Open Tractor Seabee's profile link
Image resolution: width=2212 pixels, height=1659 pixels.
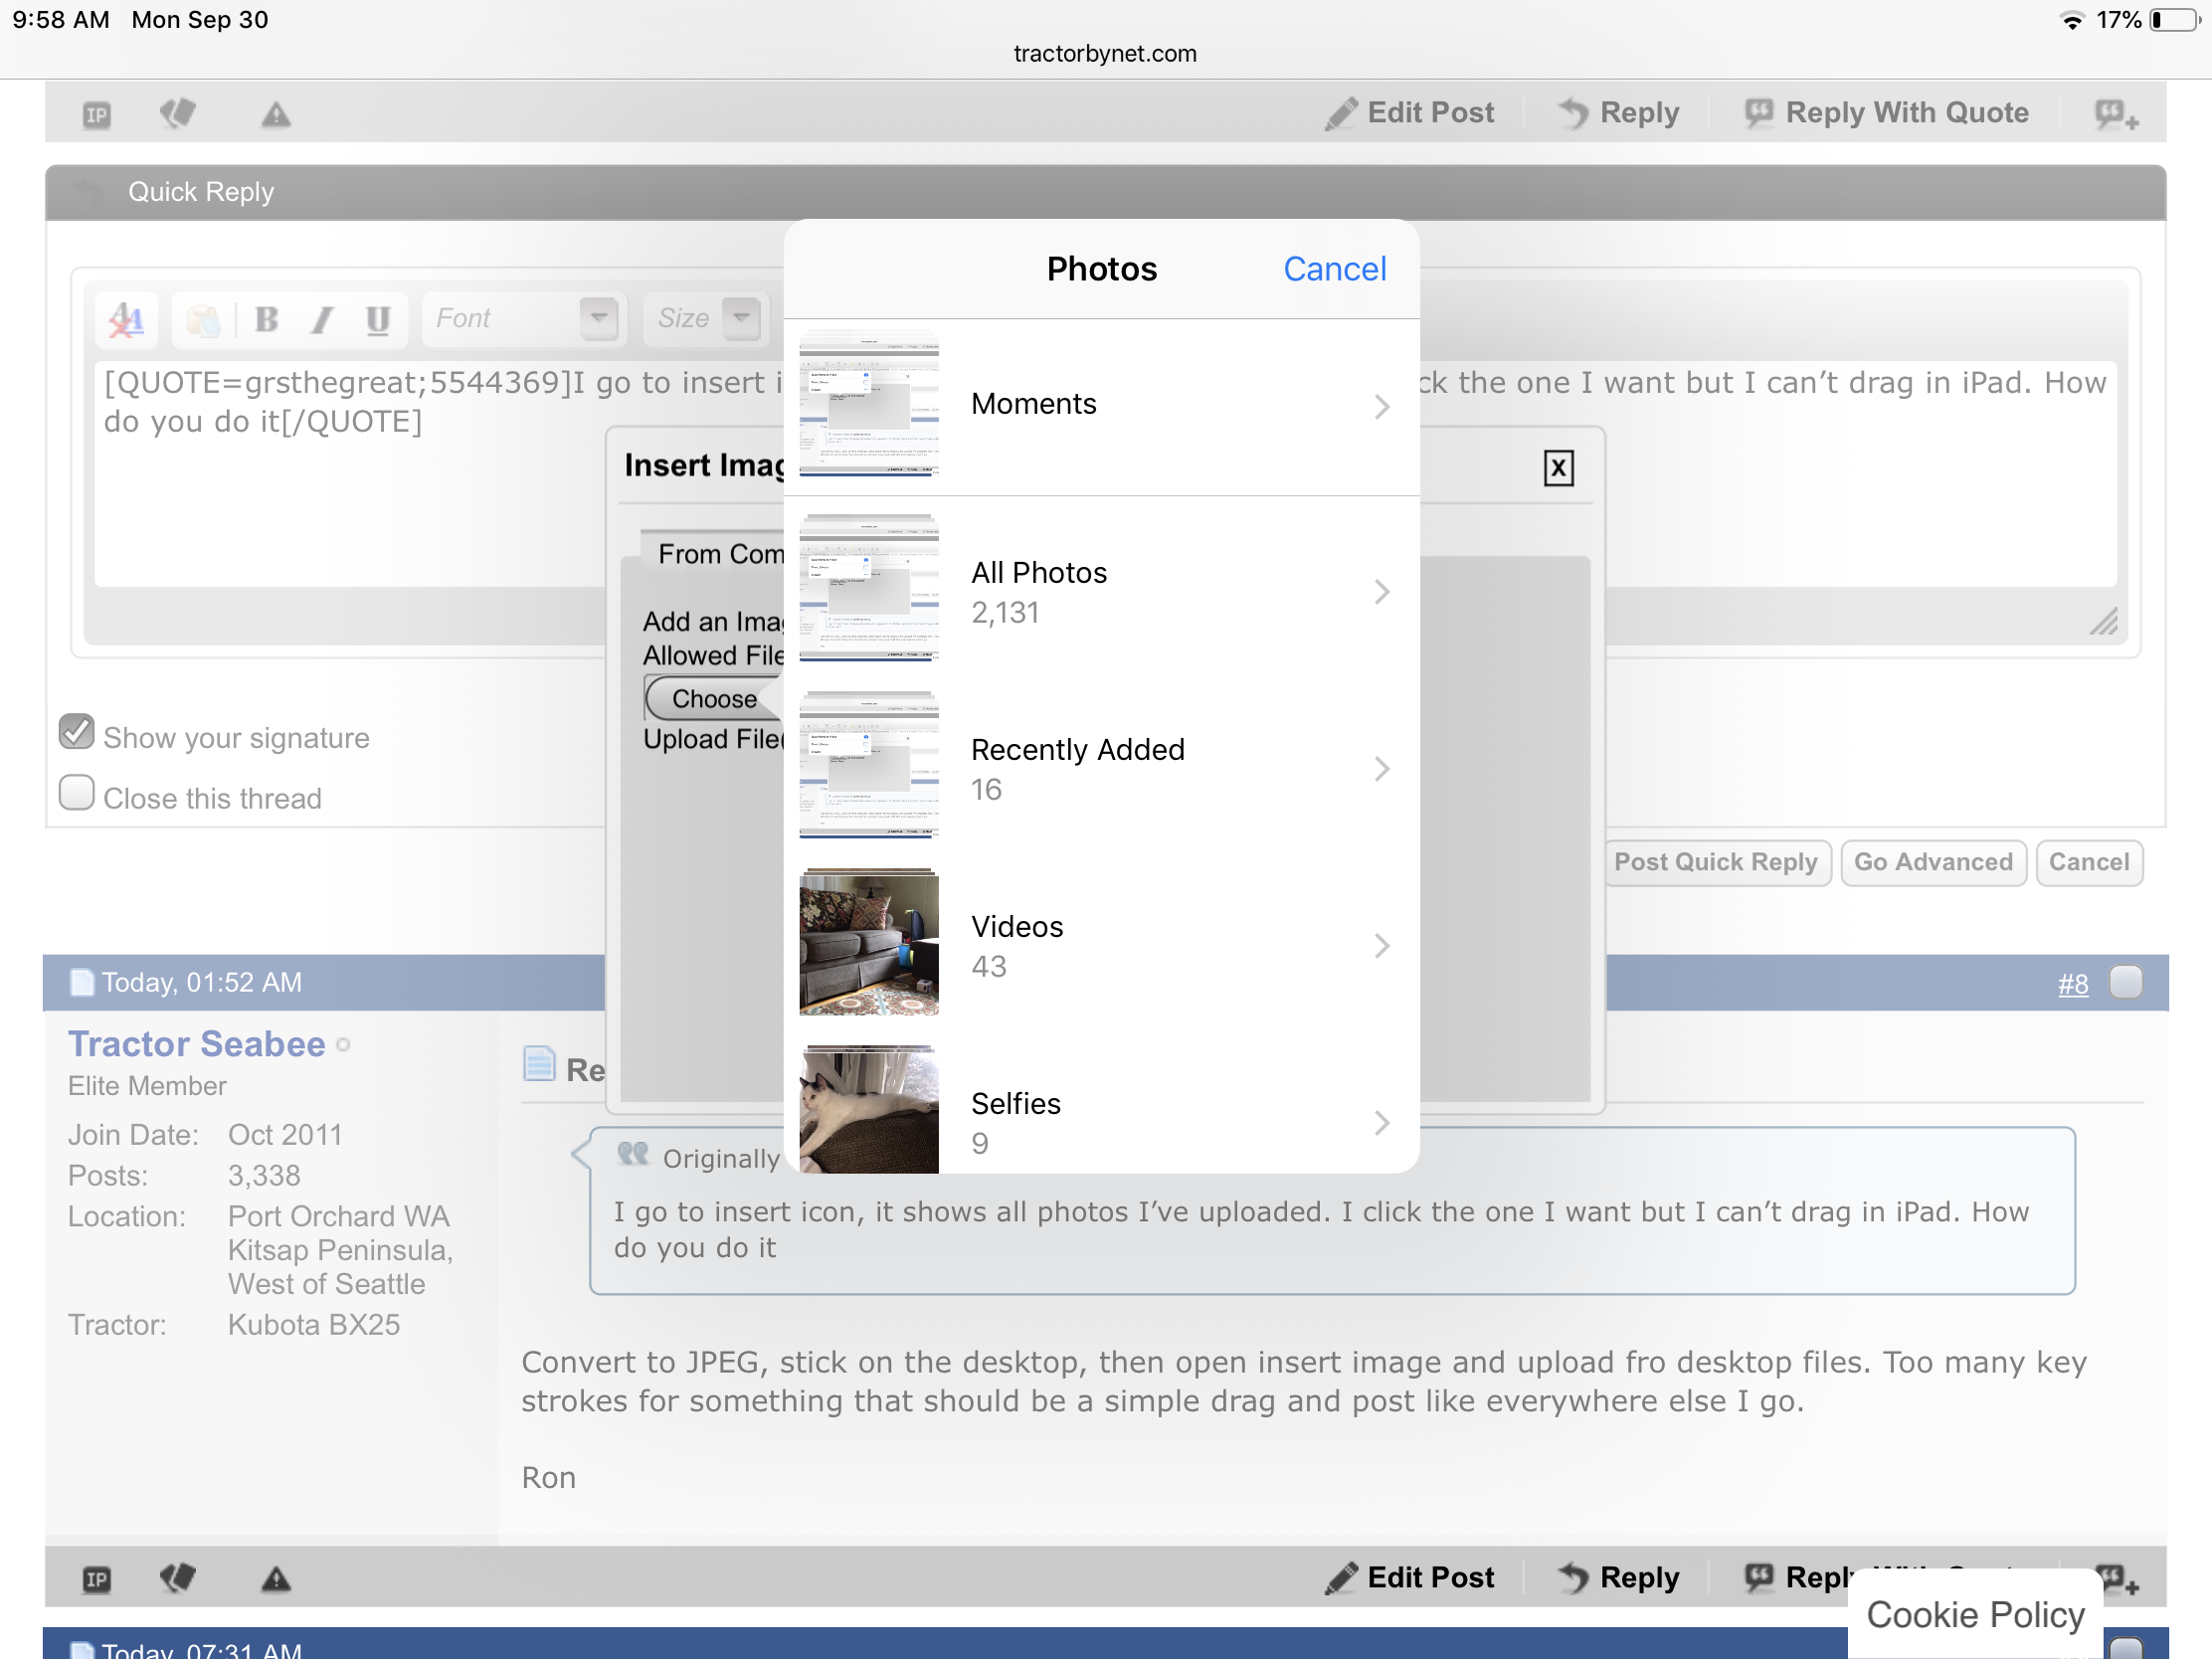pyautogui.click(x=197, y=1044)
